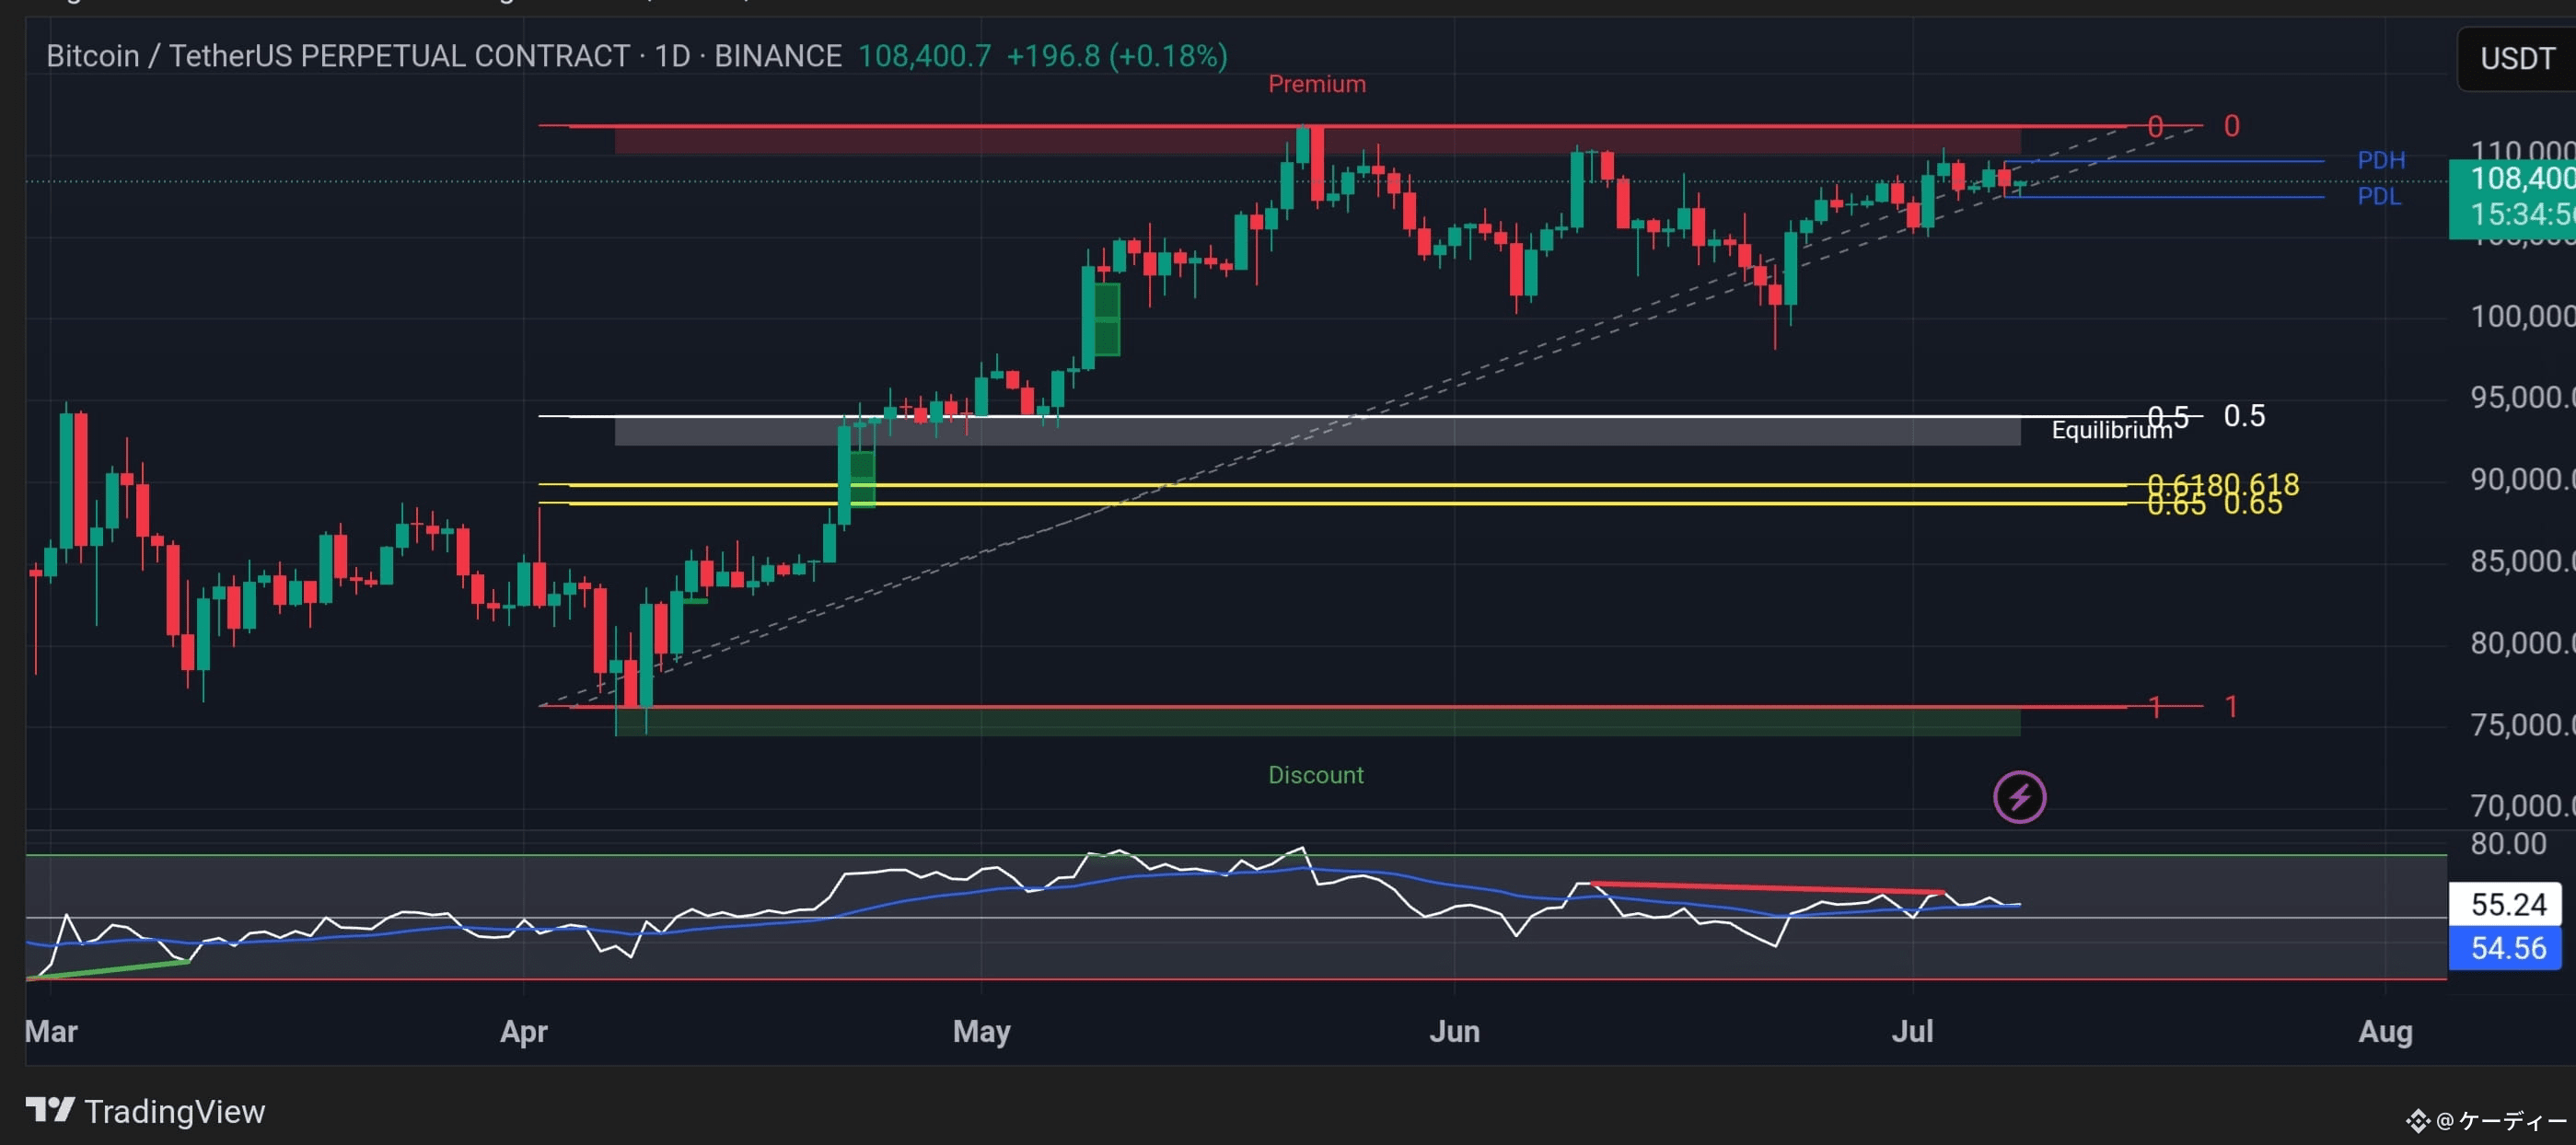
Task: Click the Jul label on time axis
Action: [x=1912, y=1031]
